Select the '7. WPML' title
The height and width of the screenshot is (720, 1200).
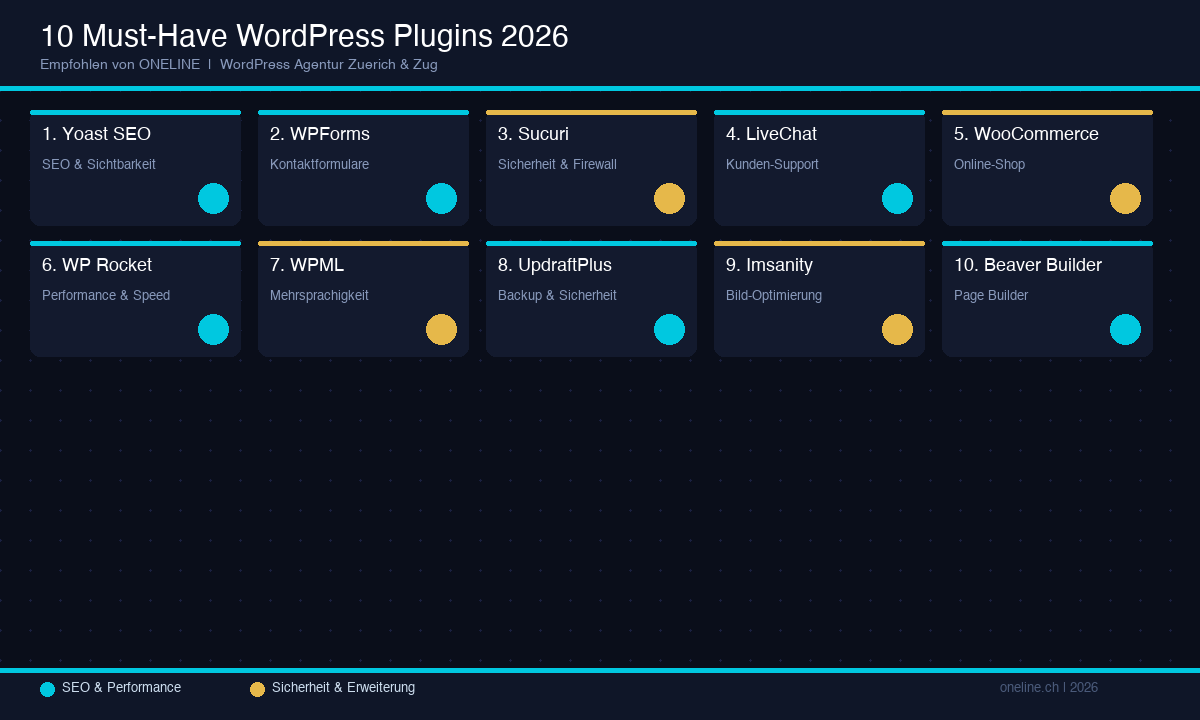tap(307, 265)
